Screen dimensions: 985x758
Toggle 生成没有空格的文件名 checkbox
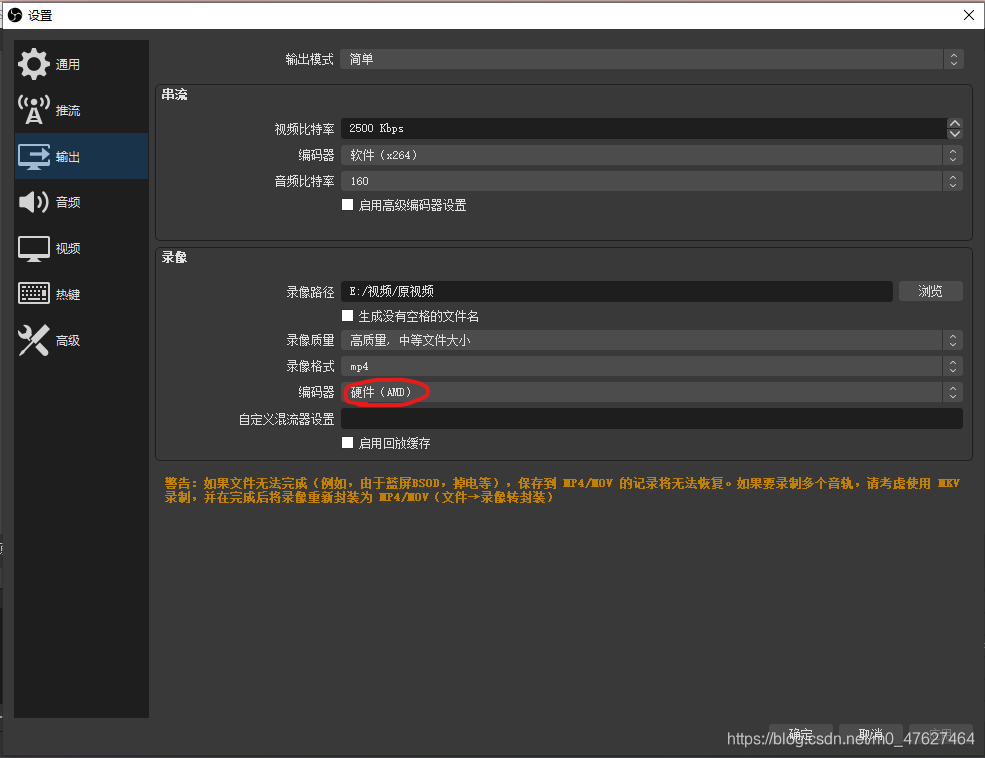(347, 315)
